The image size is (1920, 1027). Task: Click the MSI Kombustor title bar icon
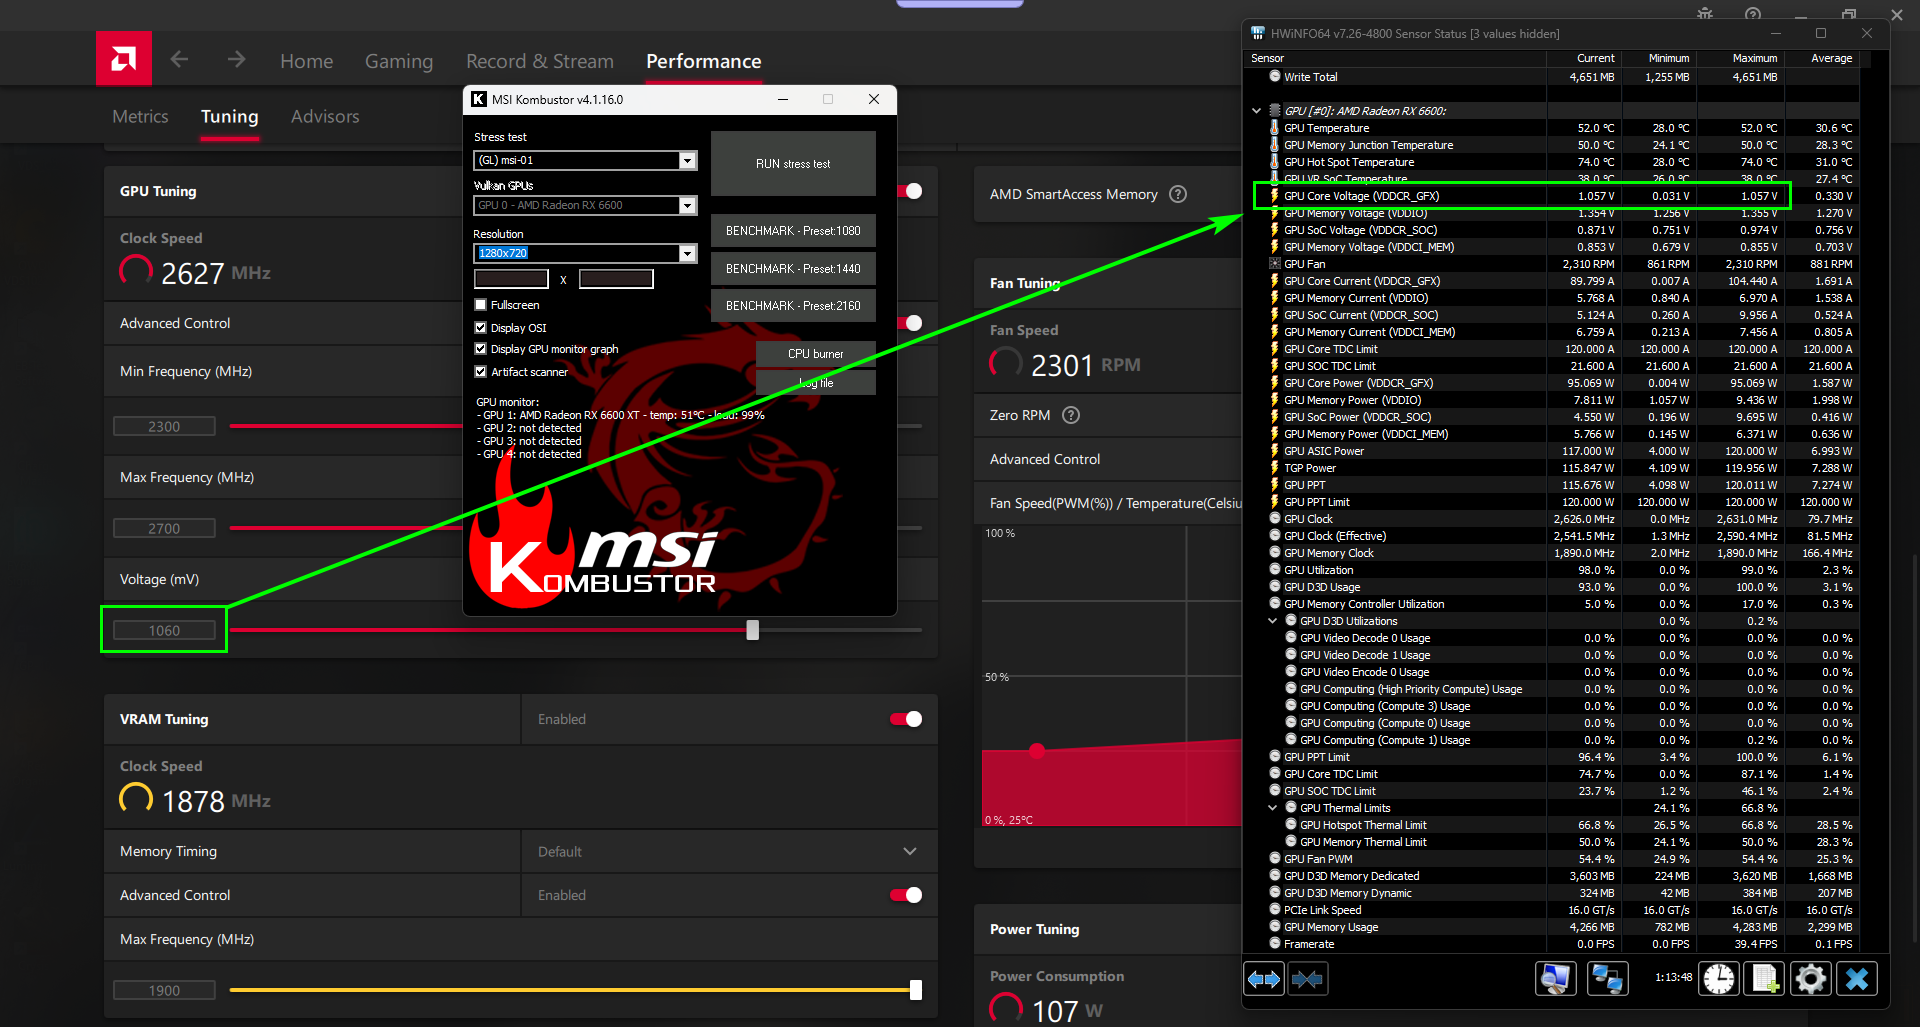[479, 99]
